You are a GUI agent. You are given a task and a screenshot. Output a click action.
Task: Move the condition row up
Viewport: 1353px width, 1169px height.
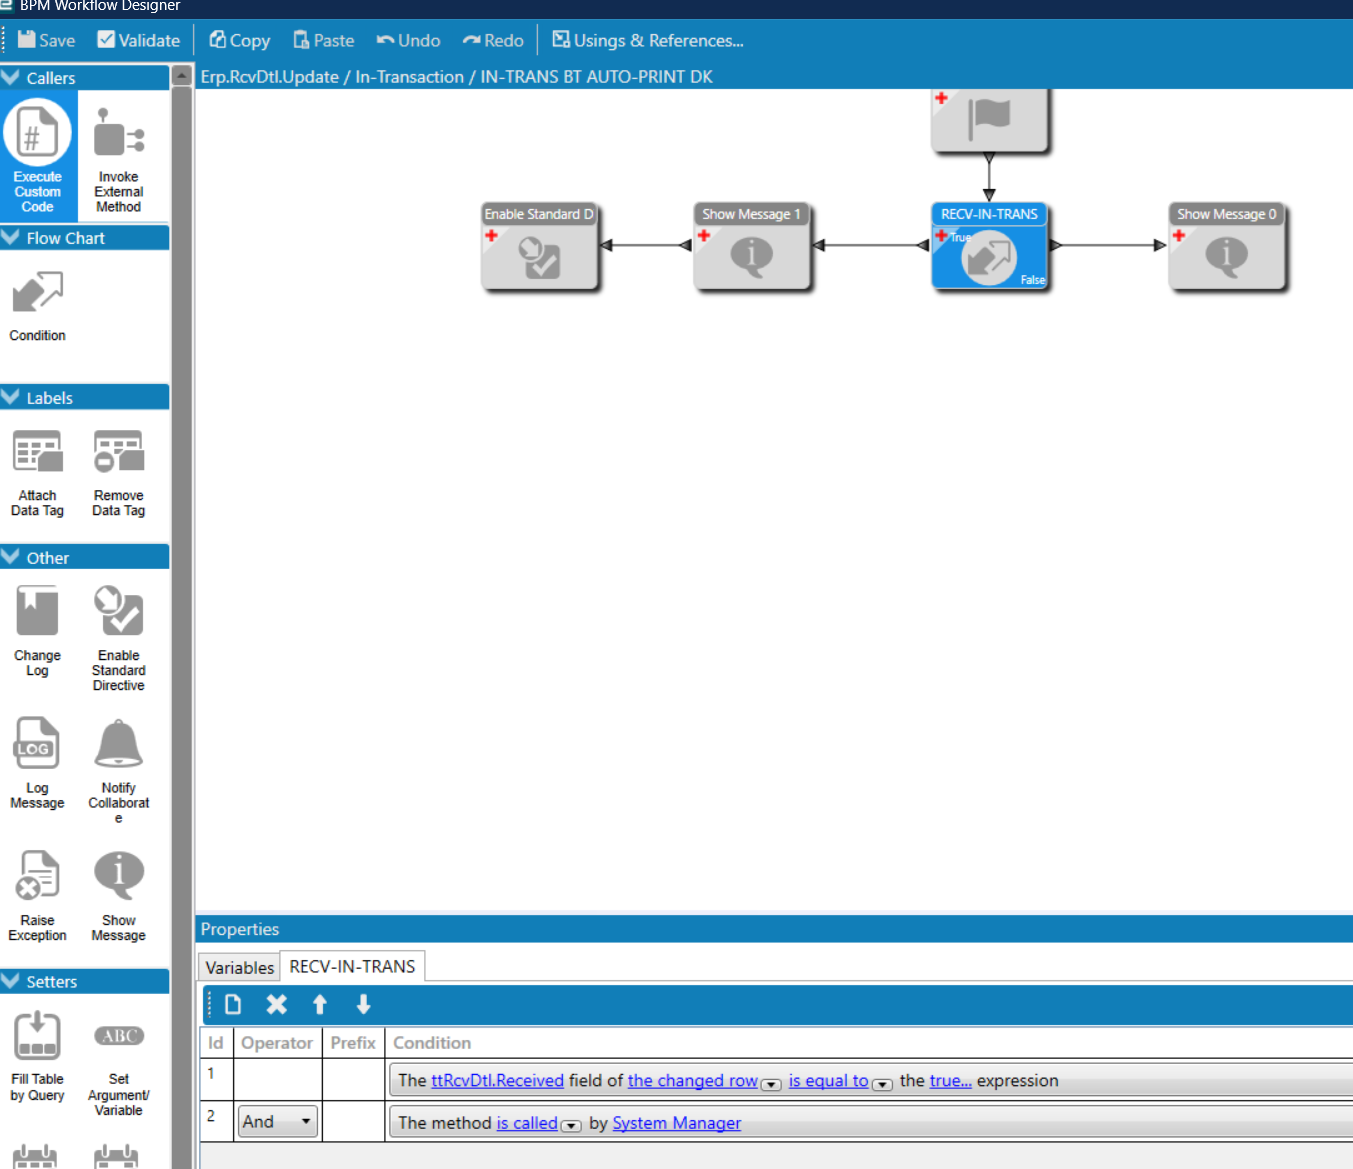[x=320, y=1004]
